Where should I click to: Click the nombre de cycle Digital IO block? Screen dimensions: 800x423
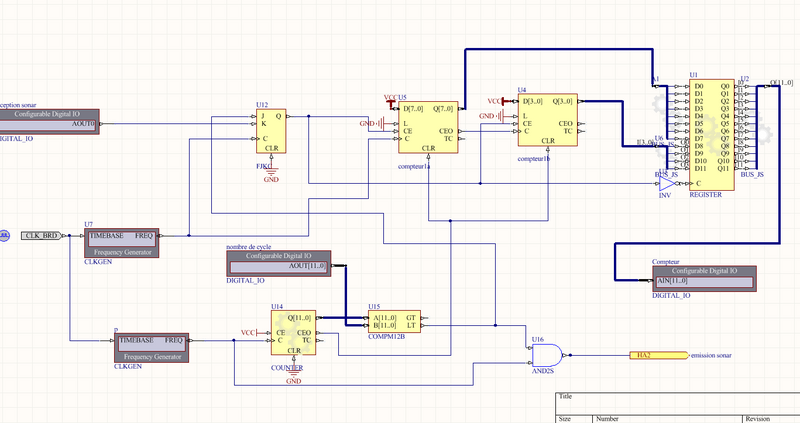pos(285,262)
